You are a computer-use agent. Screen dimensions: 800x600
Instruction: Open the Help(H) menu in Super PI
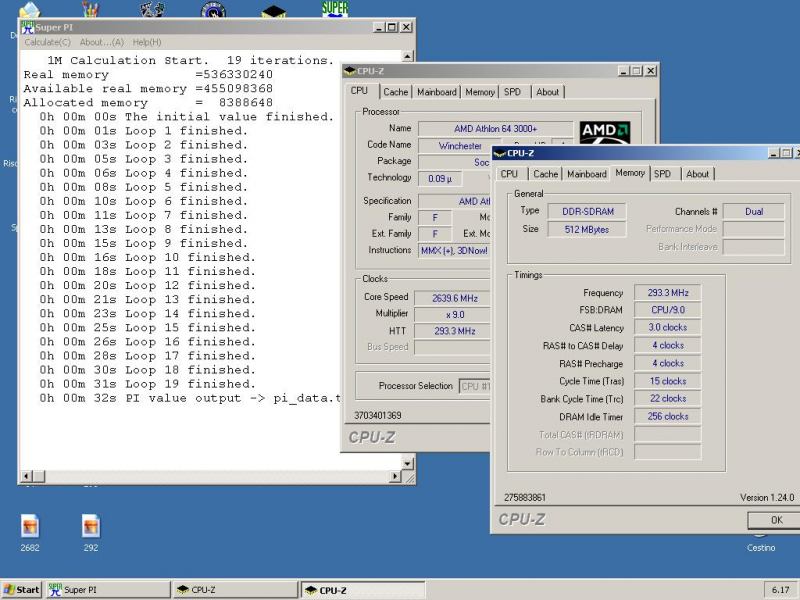(x=147, y=42)
